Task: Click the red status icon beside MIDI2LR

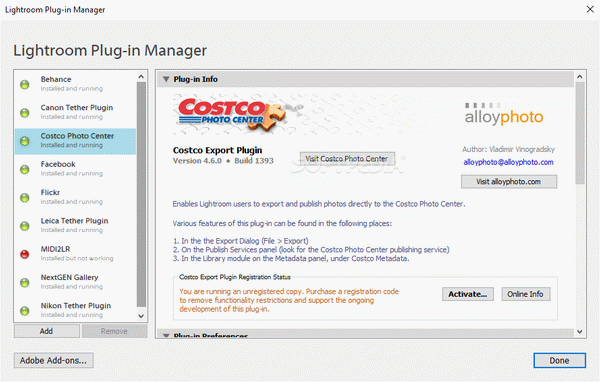Action: pos(24,254)
